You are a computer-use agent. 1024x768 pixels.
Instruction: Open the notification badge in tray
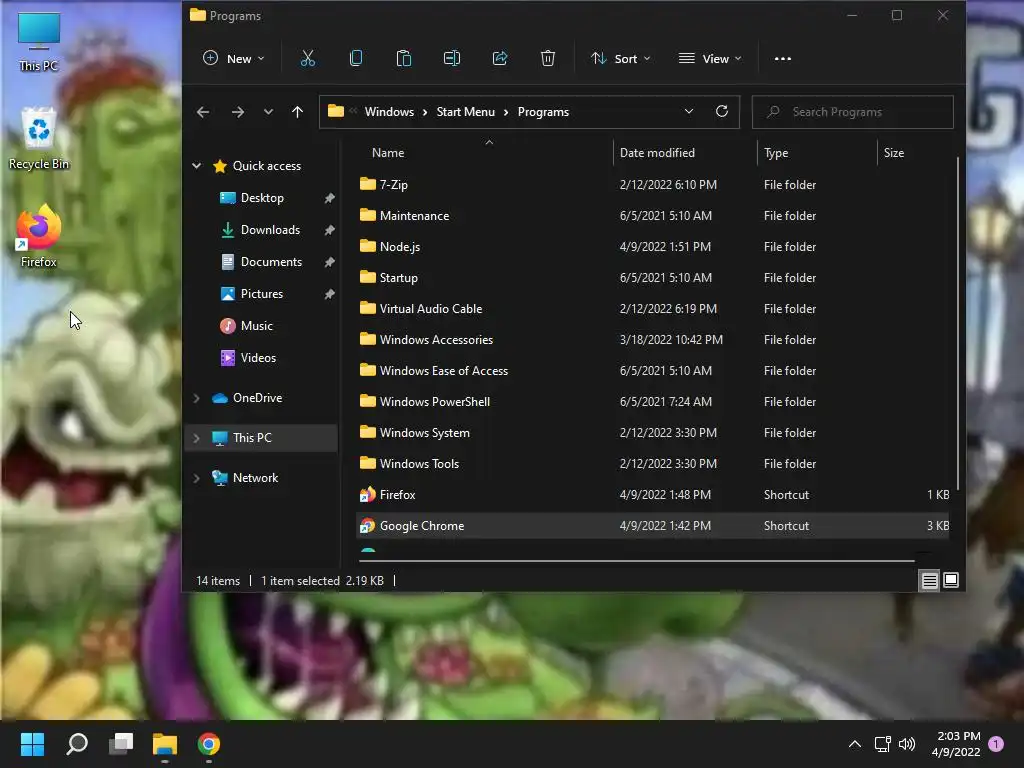(996, 744)
